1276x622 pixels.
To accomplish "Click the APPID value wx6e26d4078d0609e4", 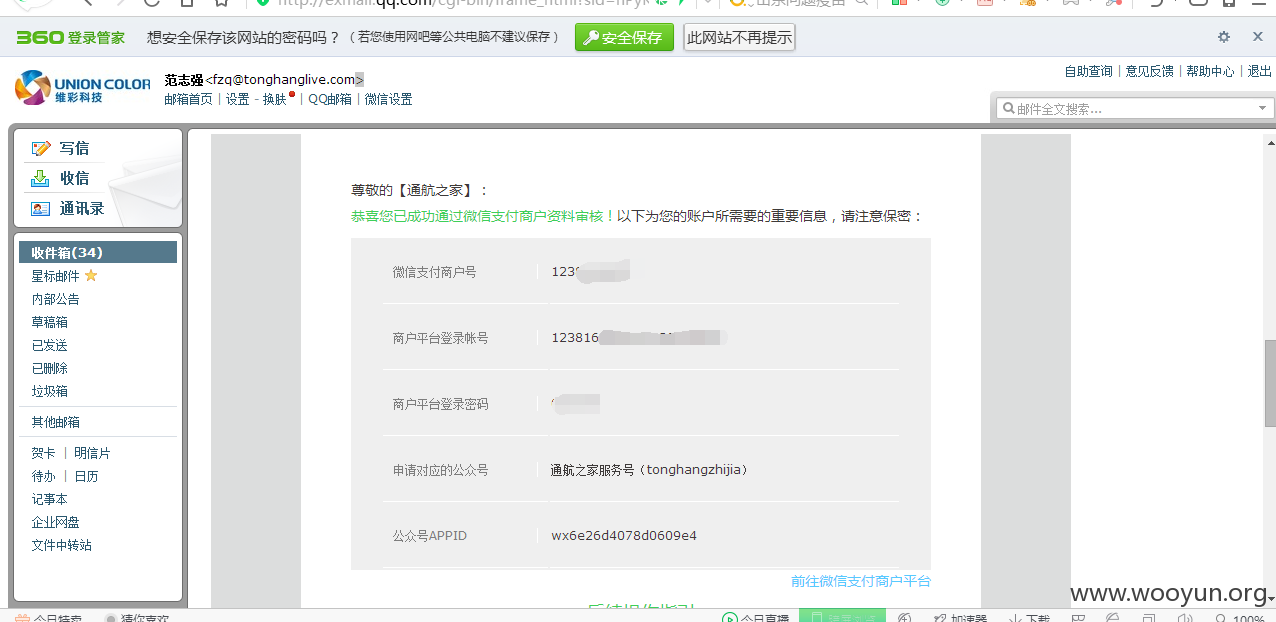I will pos(624,536).
